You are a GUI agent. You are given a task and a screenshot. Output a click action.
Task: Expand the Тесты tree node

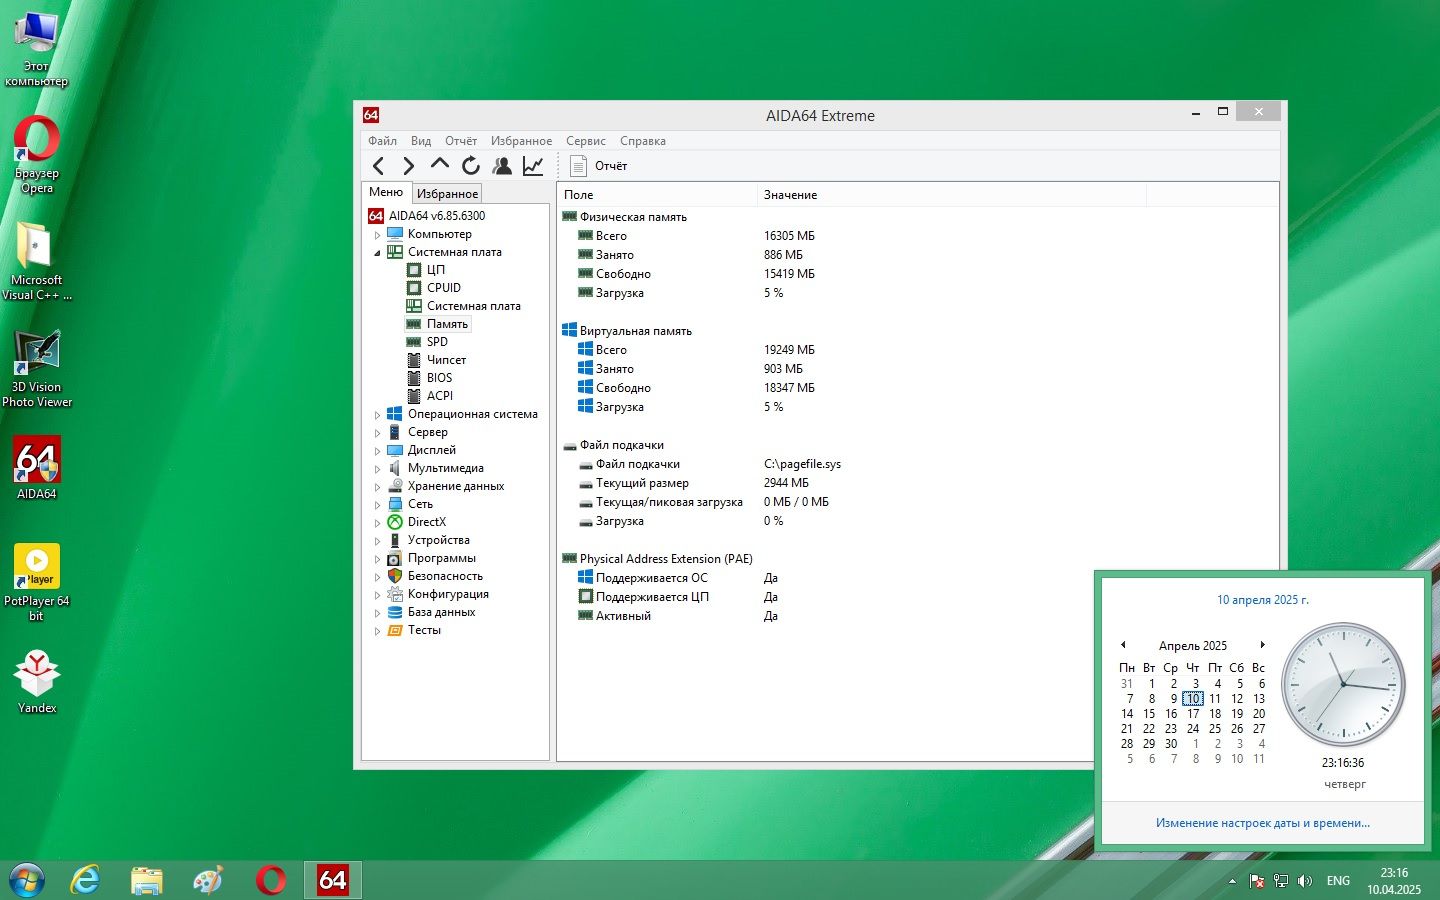(x=378, y=631)
